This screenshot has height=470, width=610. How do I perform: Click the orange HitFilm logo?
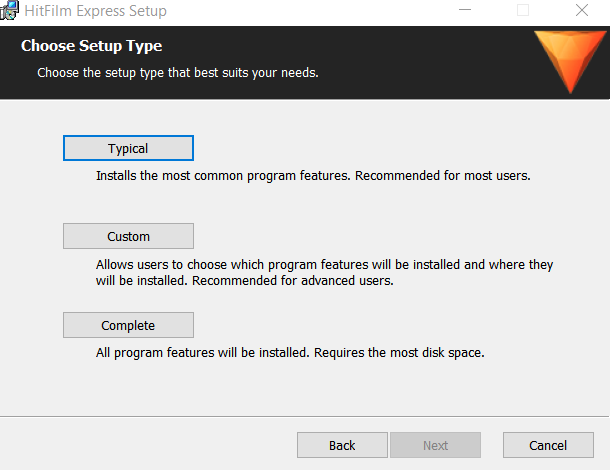click(570, 61)
